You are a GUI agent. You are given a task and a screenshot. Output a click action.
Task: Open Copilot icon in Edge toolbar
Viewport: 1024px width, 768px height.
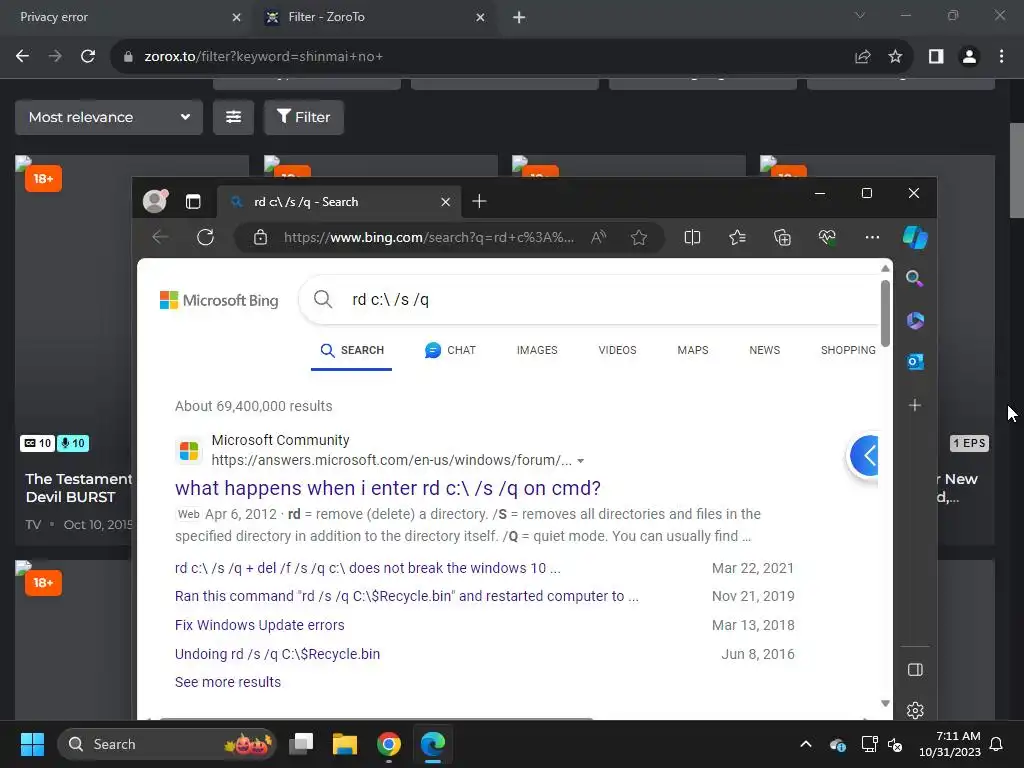915,237
